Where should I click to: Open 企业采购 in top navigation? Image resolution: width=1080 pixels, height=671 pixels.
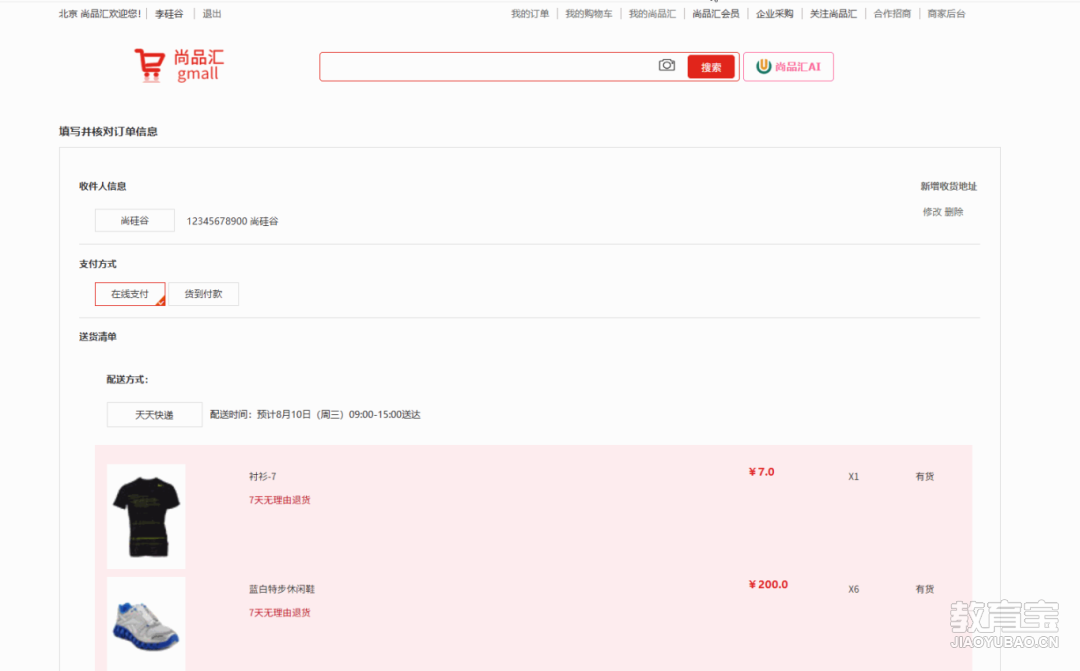point(775,14)
